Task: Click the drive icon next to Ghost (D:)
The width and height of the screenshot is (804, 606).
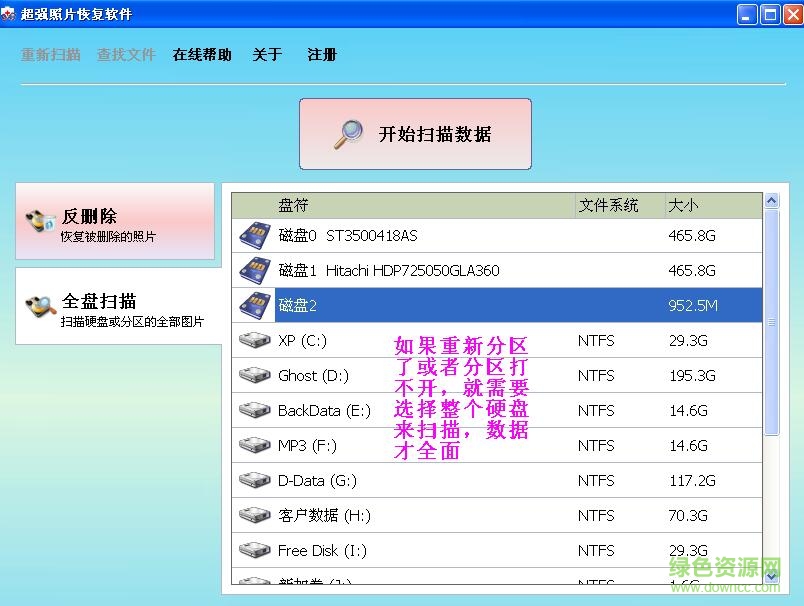Action: [x=253, y=375]
